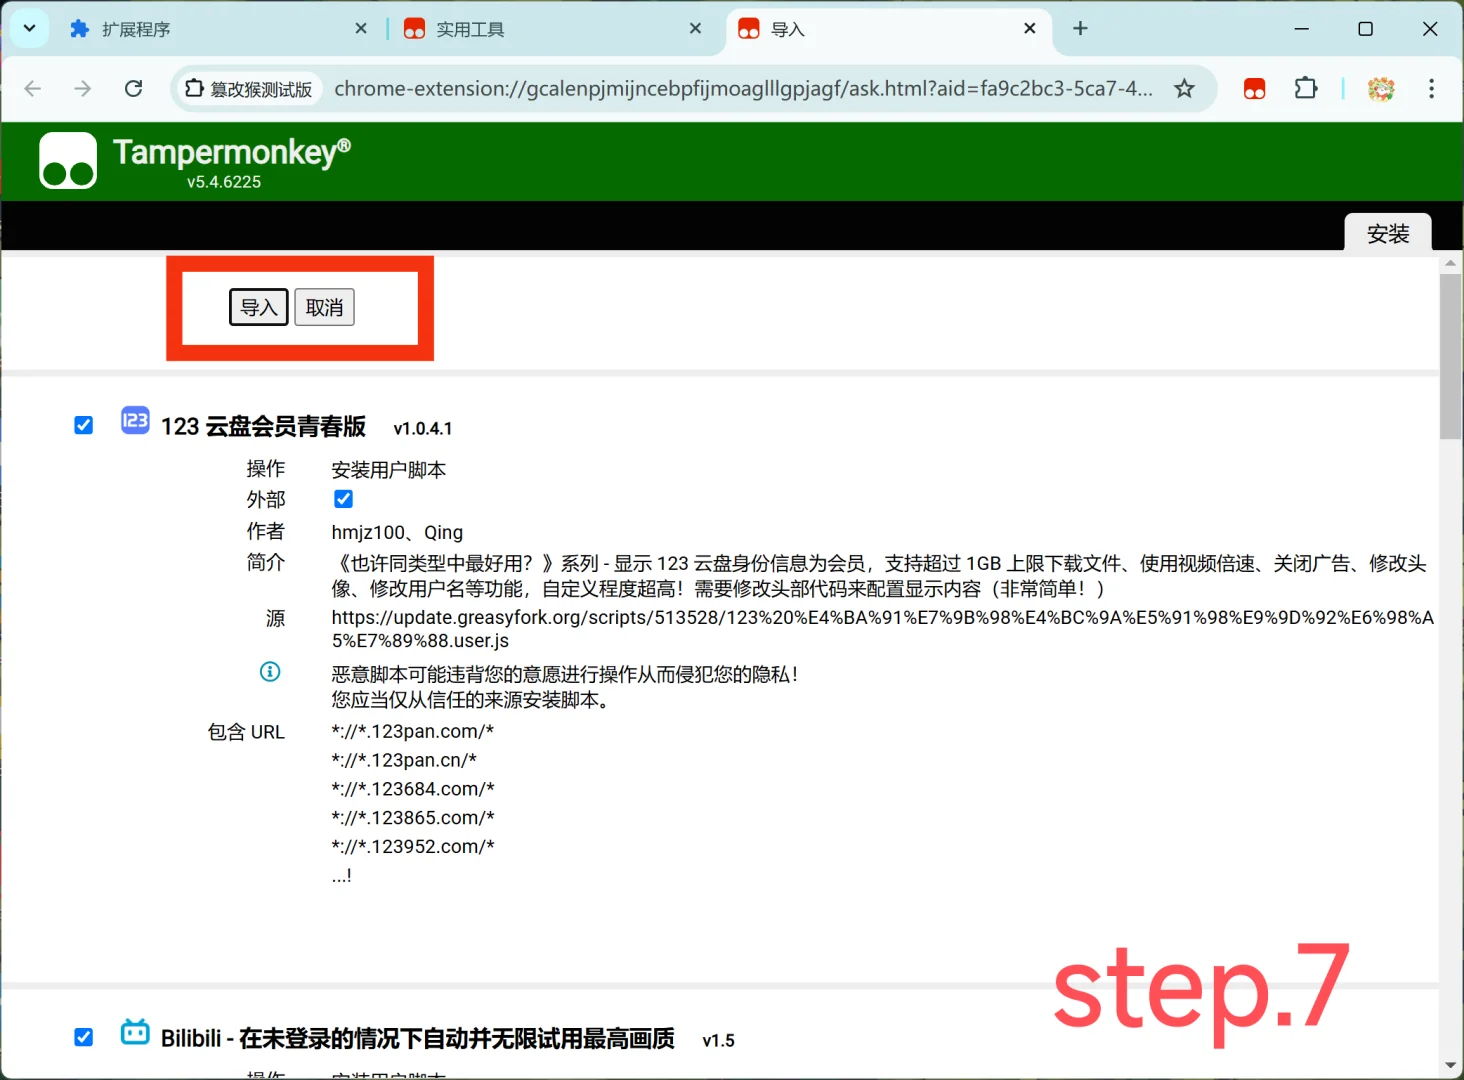Click the Bilibili script icon
This screenshot has width=1464, height=1080.
[134, 1032]
